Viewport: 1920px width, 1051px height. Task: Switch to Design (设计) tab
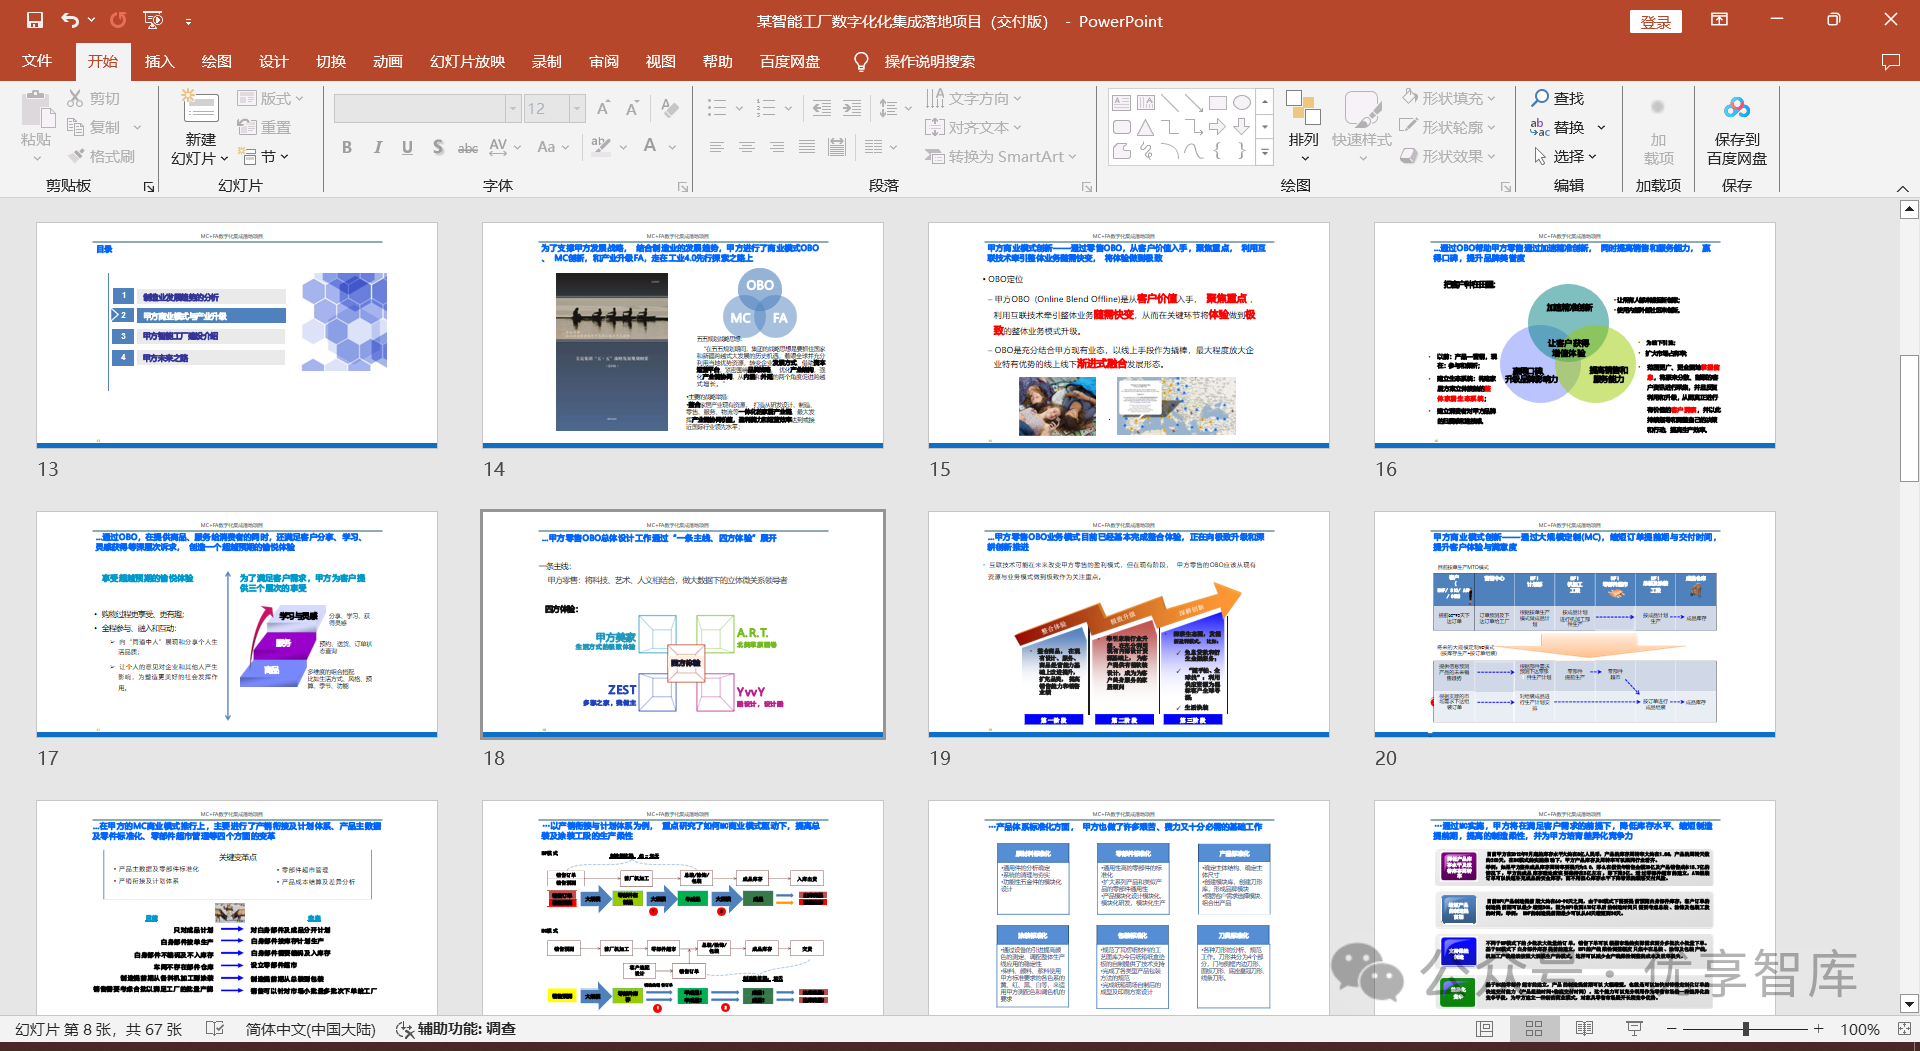coord(273,61)
